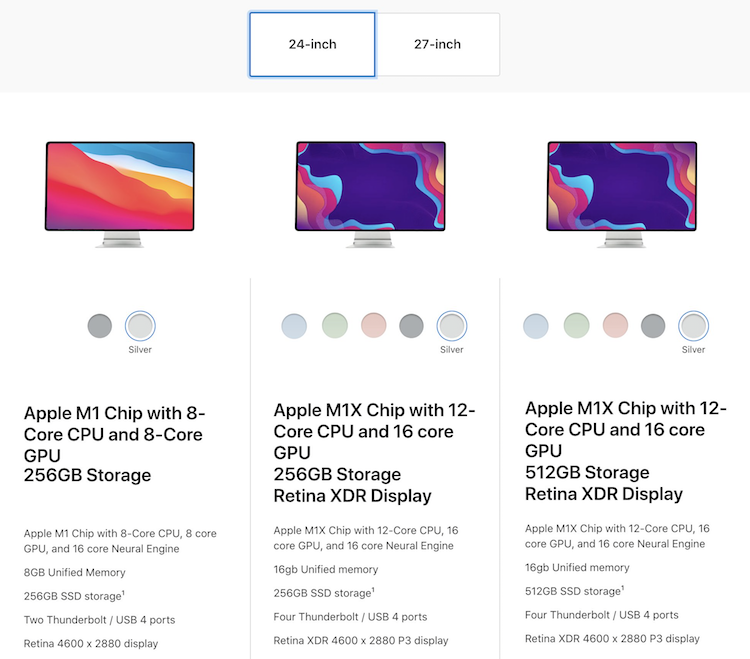Screen dimensions: 750x659
Task: Pick green color for M1X 256GB model
Action: (334, 326)
